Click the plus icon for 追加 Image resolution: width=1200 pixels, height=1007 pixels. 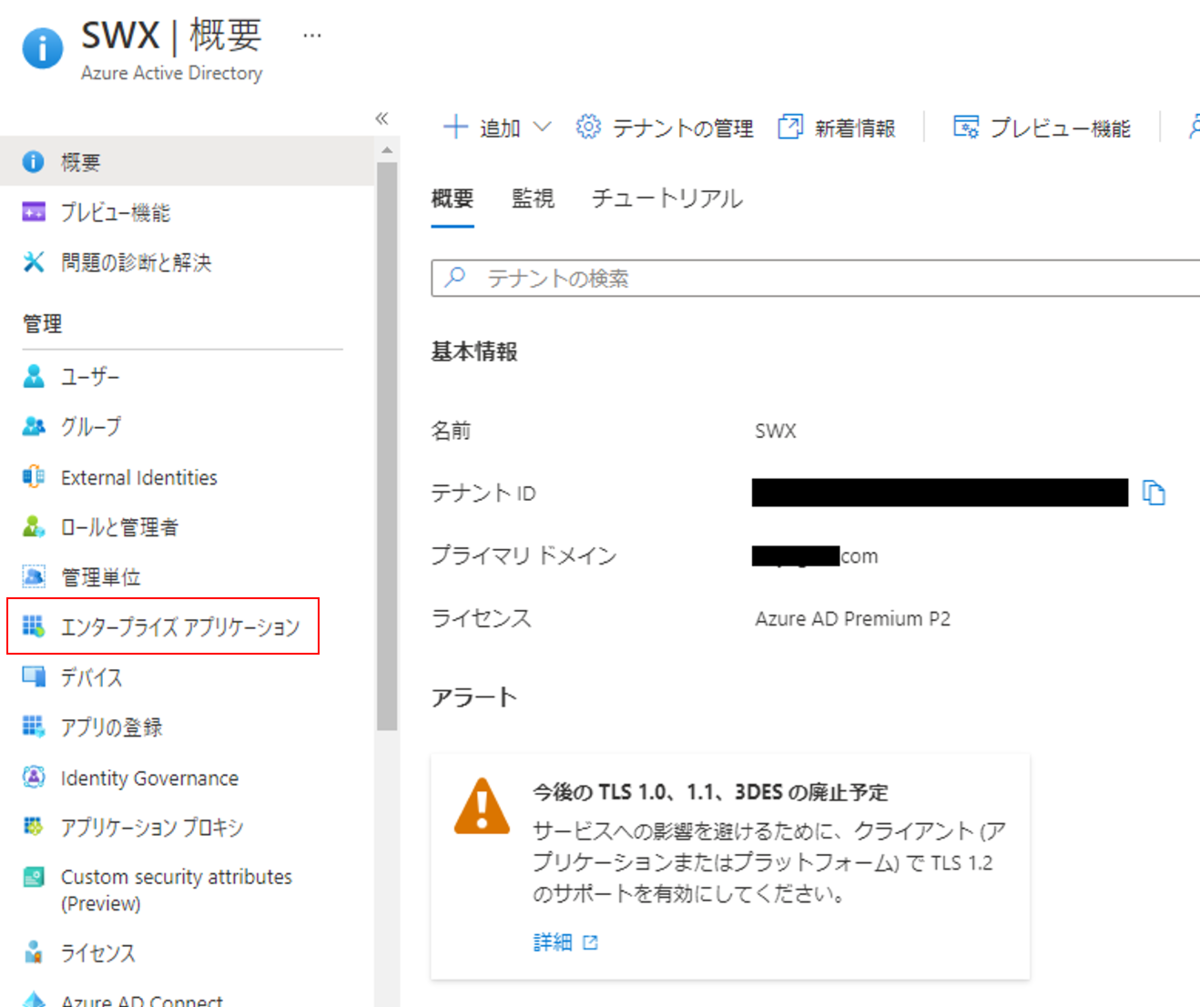pos(455,127)
